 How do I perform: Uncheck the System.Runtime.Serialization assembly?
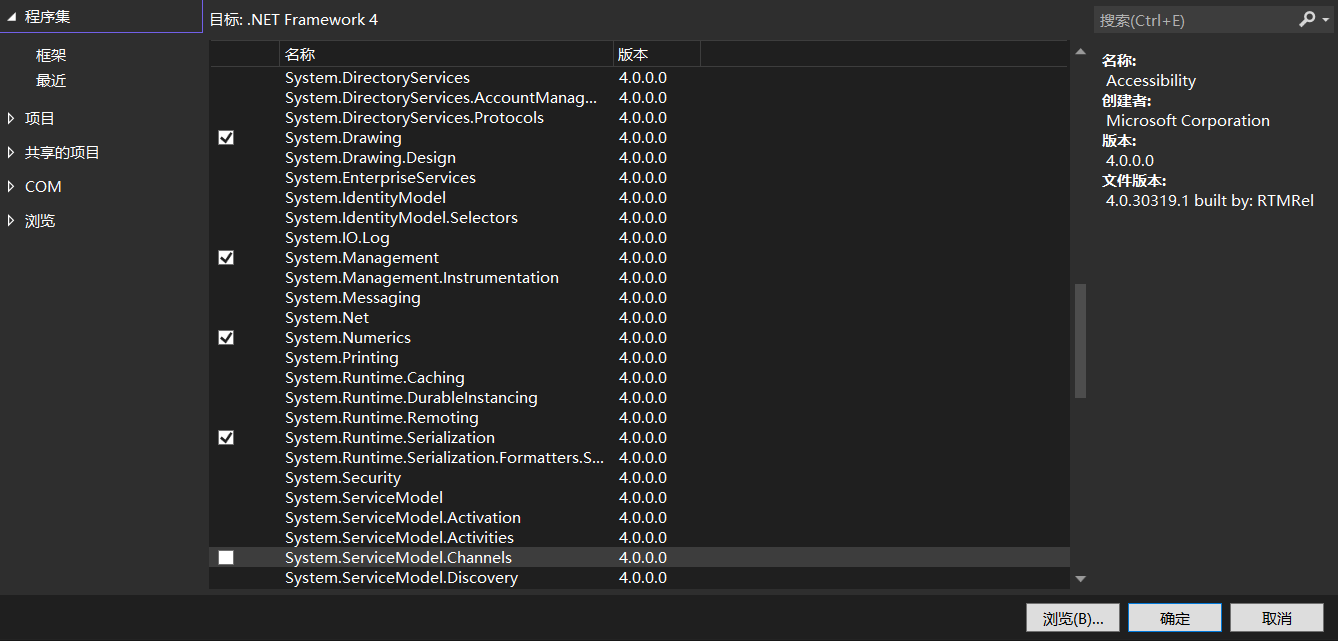[226, 437]
